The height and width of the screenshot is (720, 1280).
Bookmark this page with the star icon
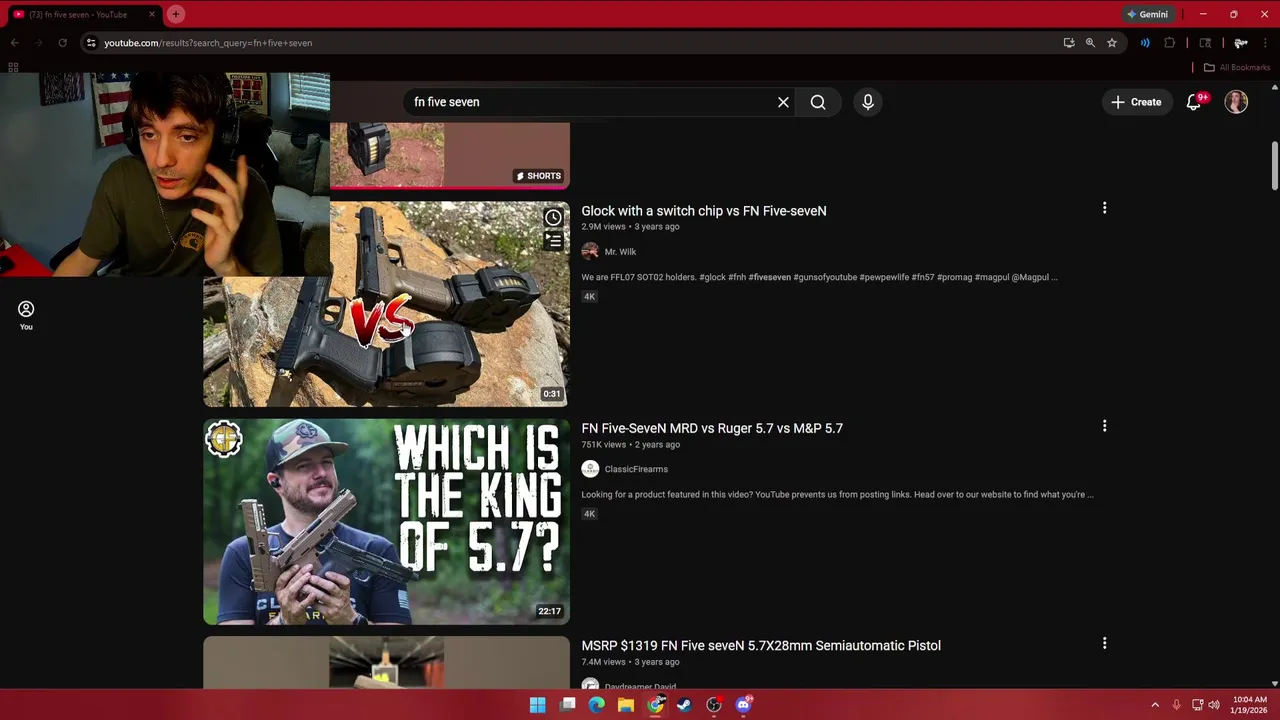[x=1111, y=43]
